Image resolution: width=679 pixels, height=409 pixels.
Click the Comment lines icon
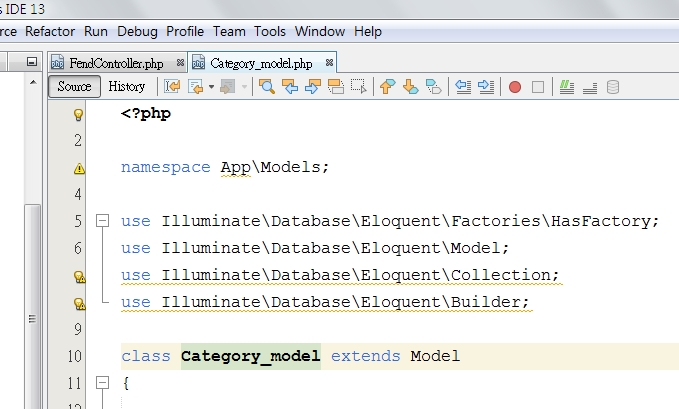pyautogui.click(x=567, y=87)
